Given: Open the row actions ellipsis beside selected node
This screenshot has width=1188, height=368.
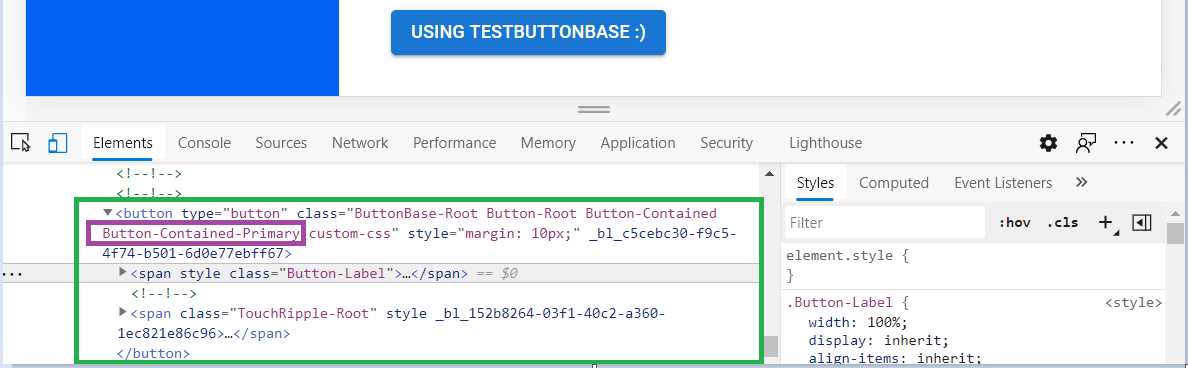Looking at the screenshot, I should (x=13, y=273).
